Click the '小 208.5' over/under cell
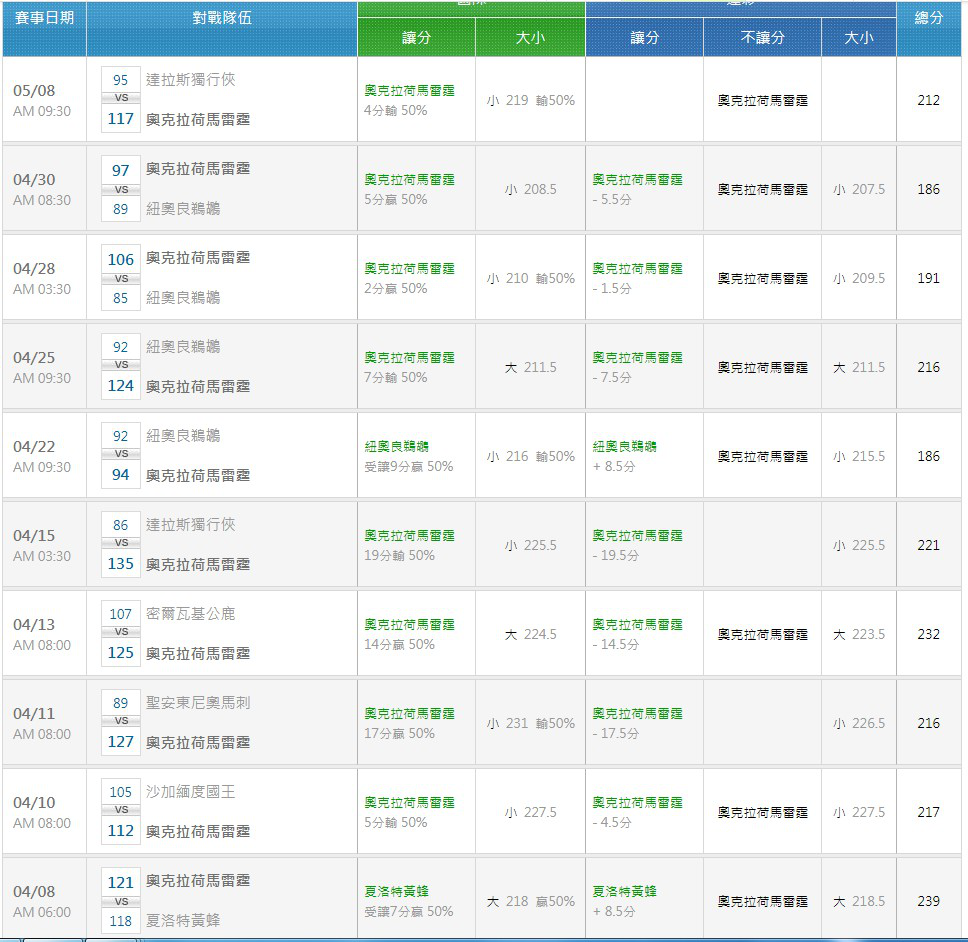 coord(530,190)
